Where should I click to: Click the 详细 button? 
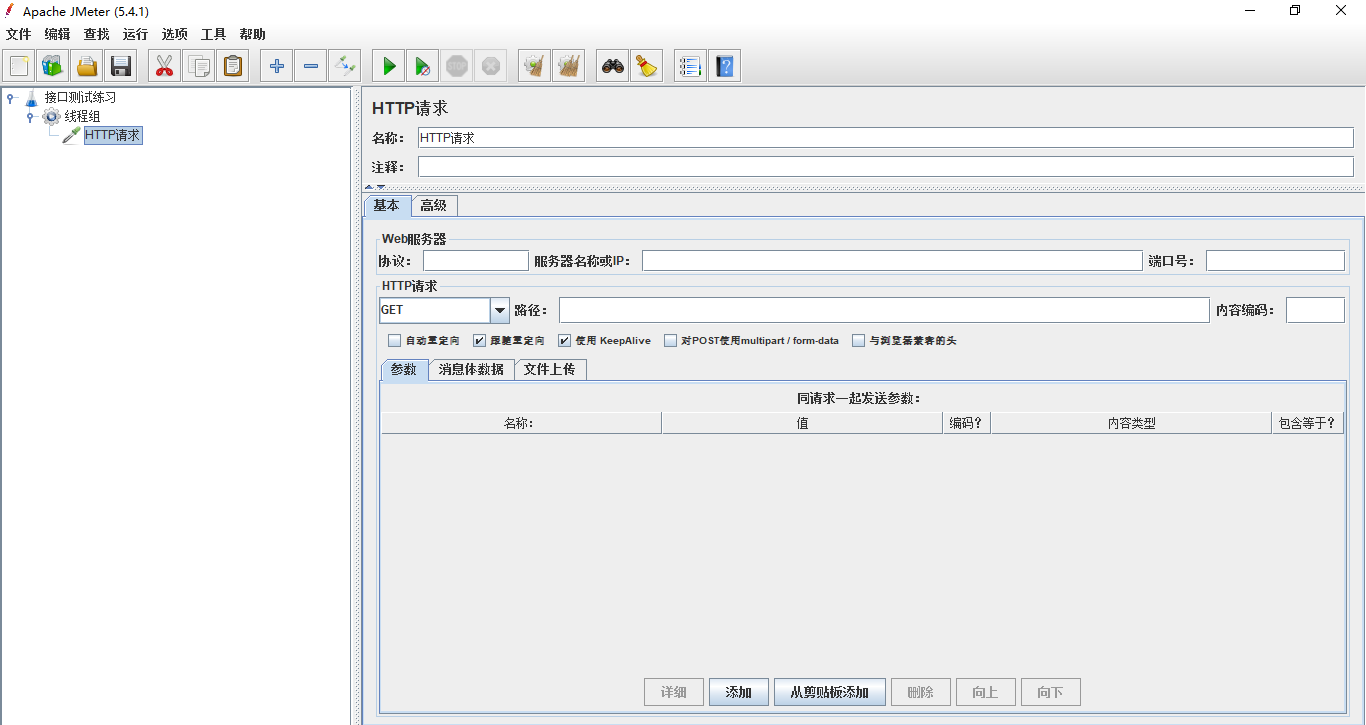click(x=674, y=692)
